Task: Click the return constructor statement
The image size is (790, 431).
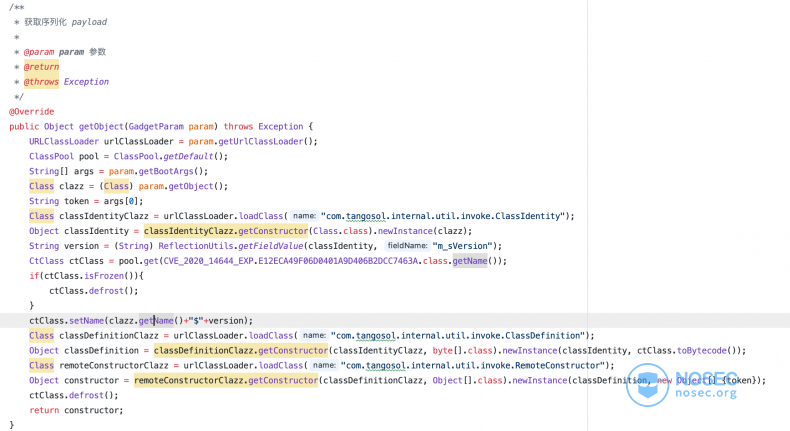Action: (76, 410)
